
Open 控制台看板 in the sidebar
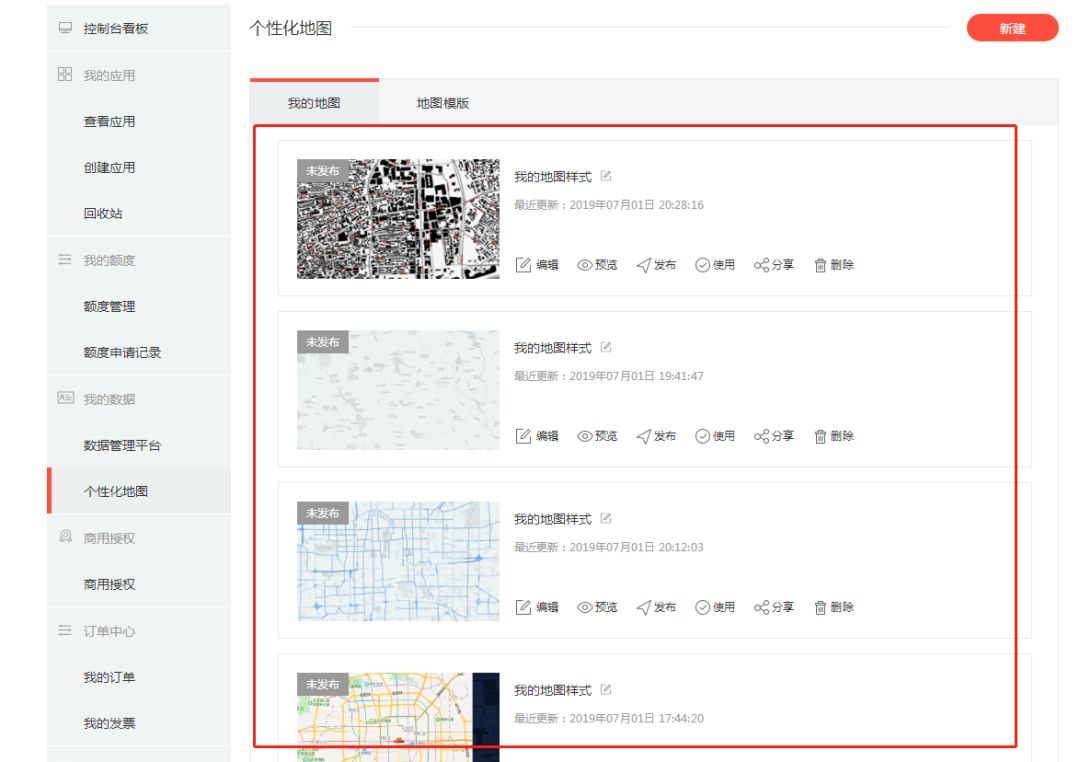coord(116,28)
